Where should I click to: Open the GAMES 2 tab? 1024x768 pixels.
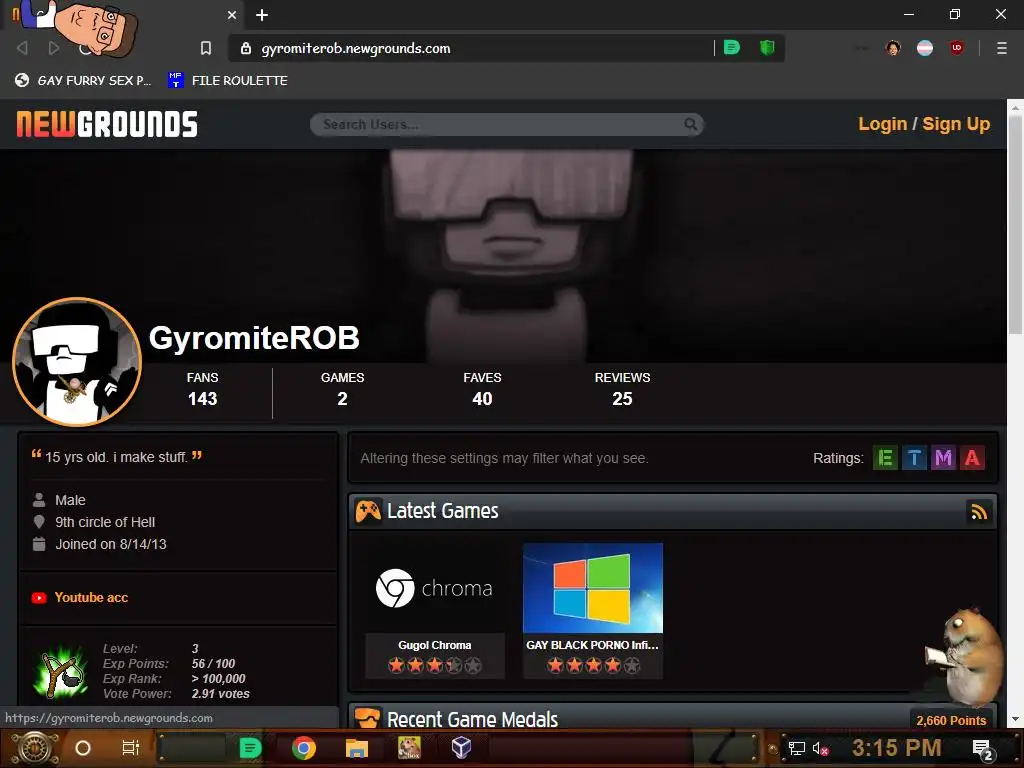point(342,389)
